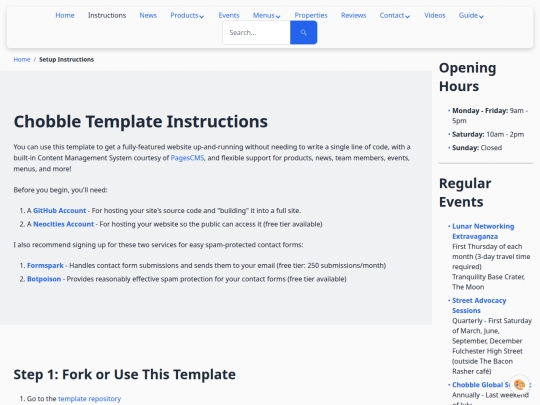Open the Neocities Account link
The height and width of the screenshot is (405, 540).
click(x=63, y=224)
